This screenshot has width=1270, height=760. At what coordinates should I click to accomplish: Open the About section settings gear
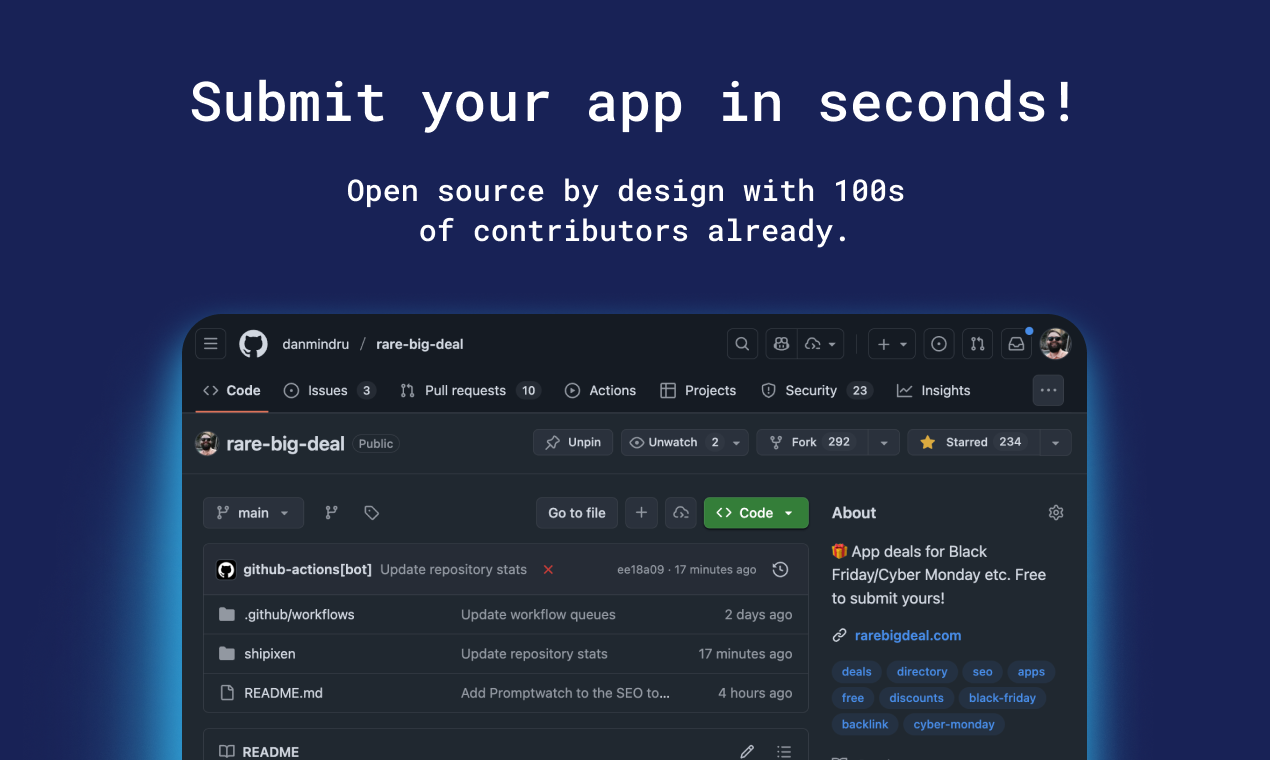tap(1056, 512)
